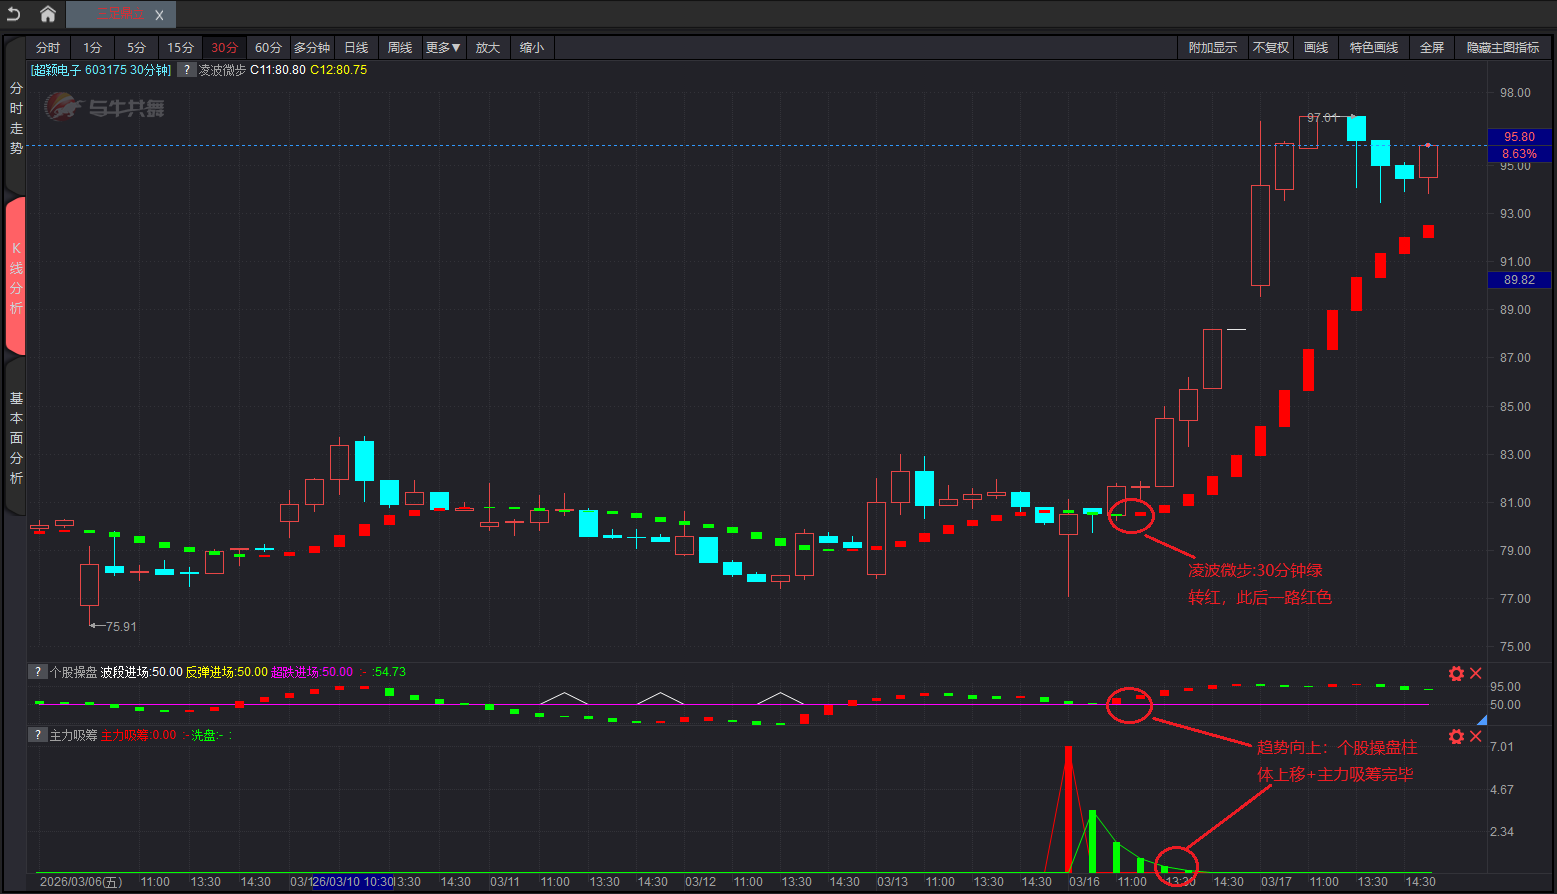Open help icon beside 主力吸筹
The image size is (1557, 894).
37,735
